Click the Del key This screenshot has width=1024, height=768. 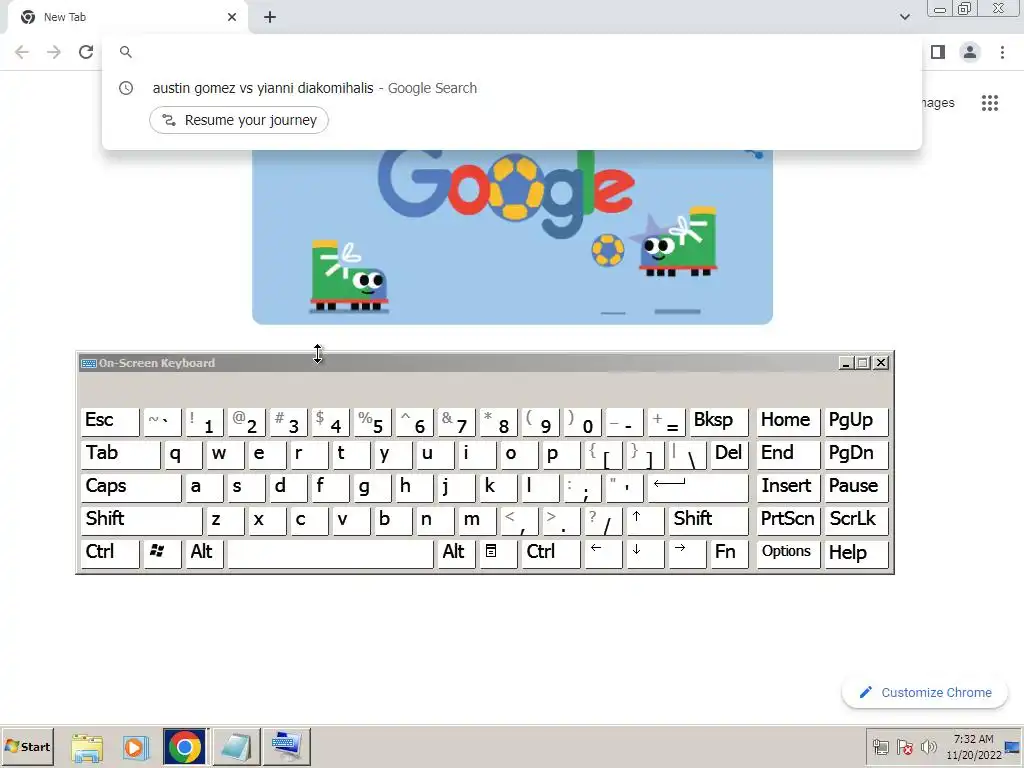click(729, 455)
